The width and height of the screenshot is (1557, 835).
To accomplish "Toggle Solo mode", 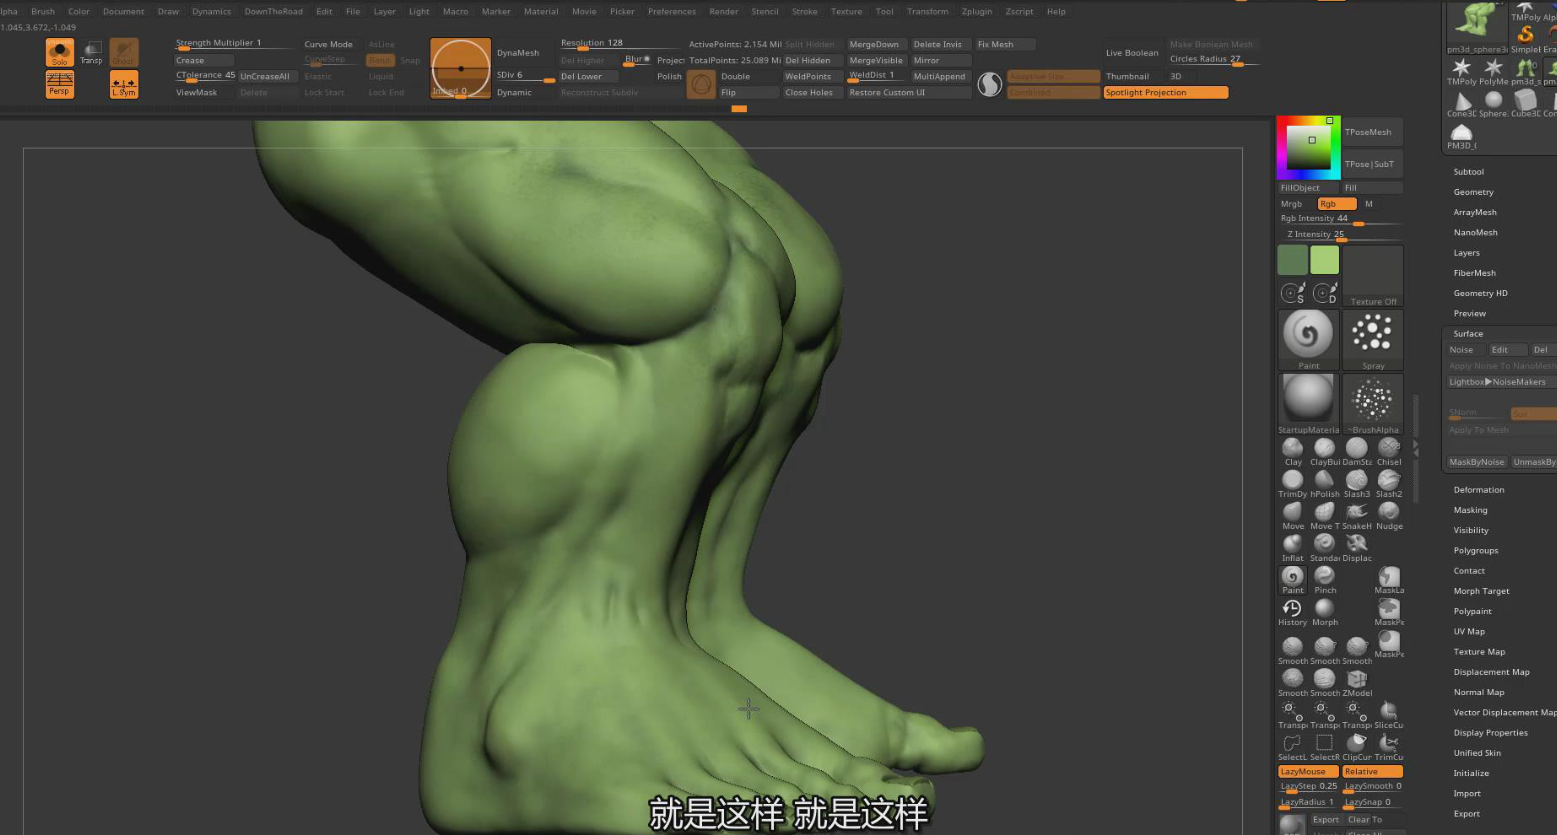I will tap(60, 53).
